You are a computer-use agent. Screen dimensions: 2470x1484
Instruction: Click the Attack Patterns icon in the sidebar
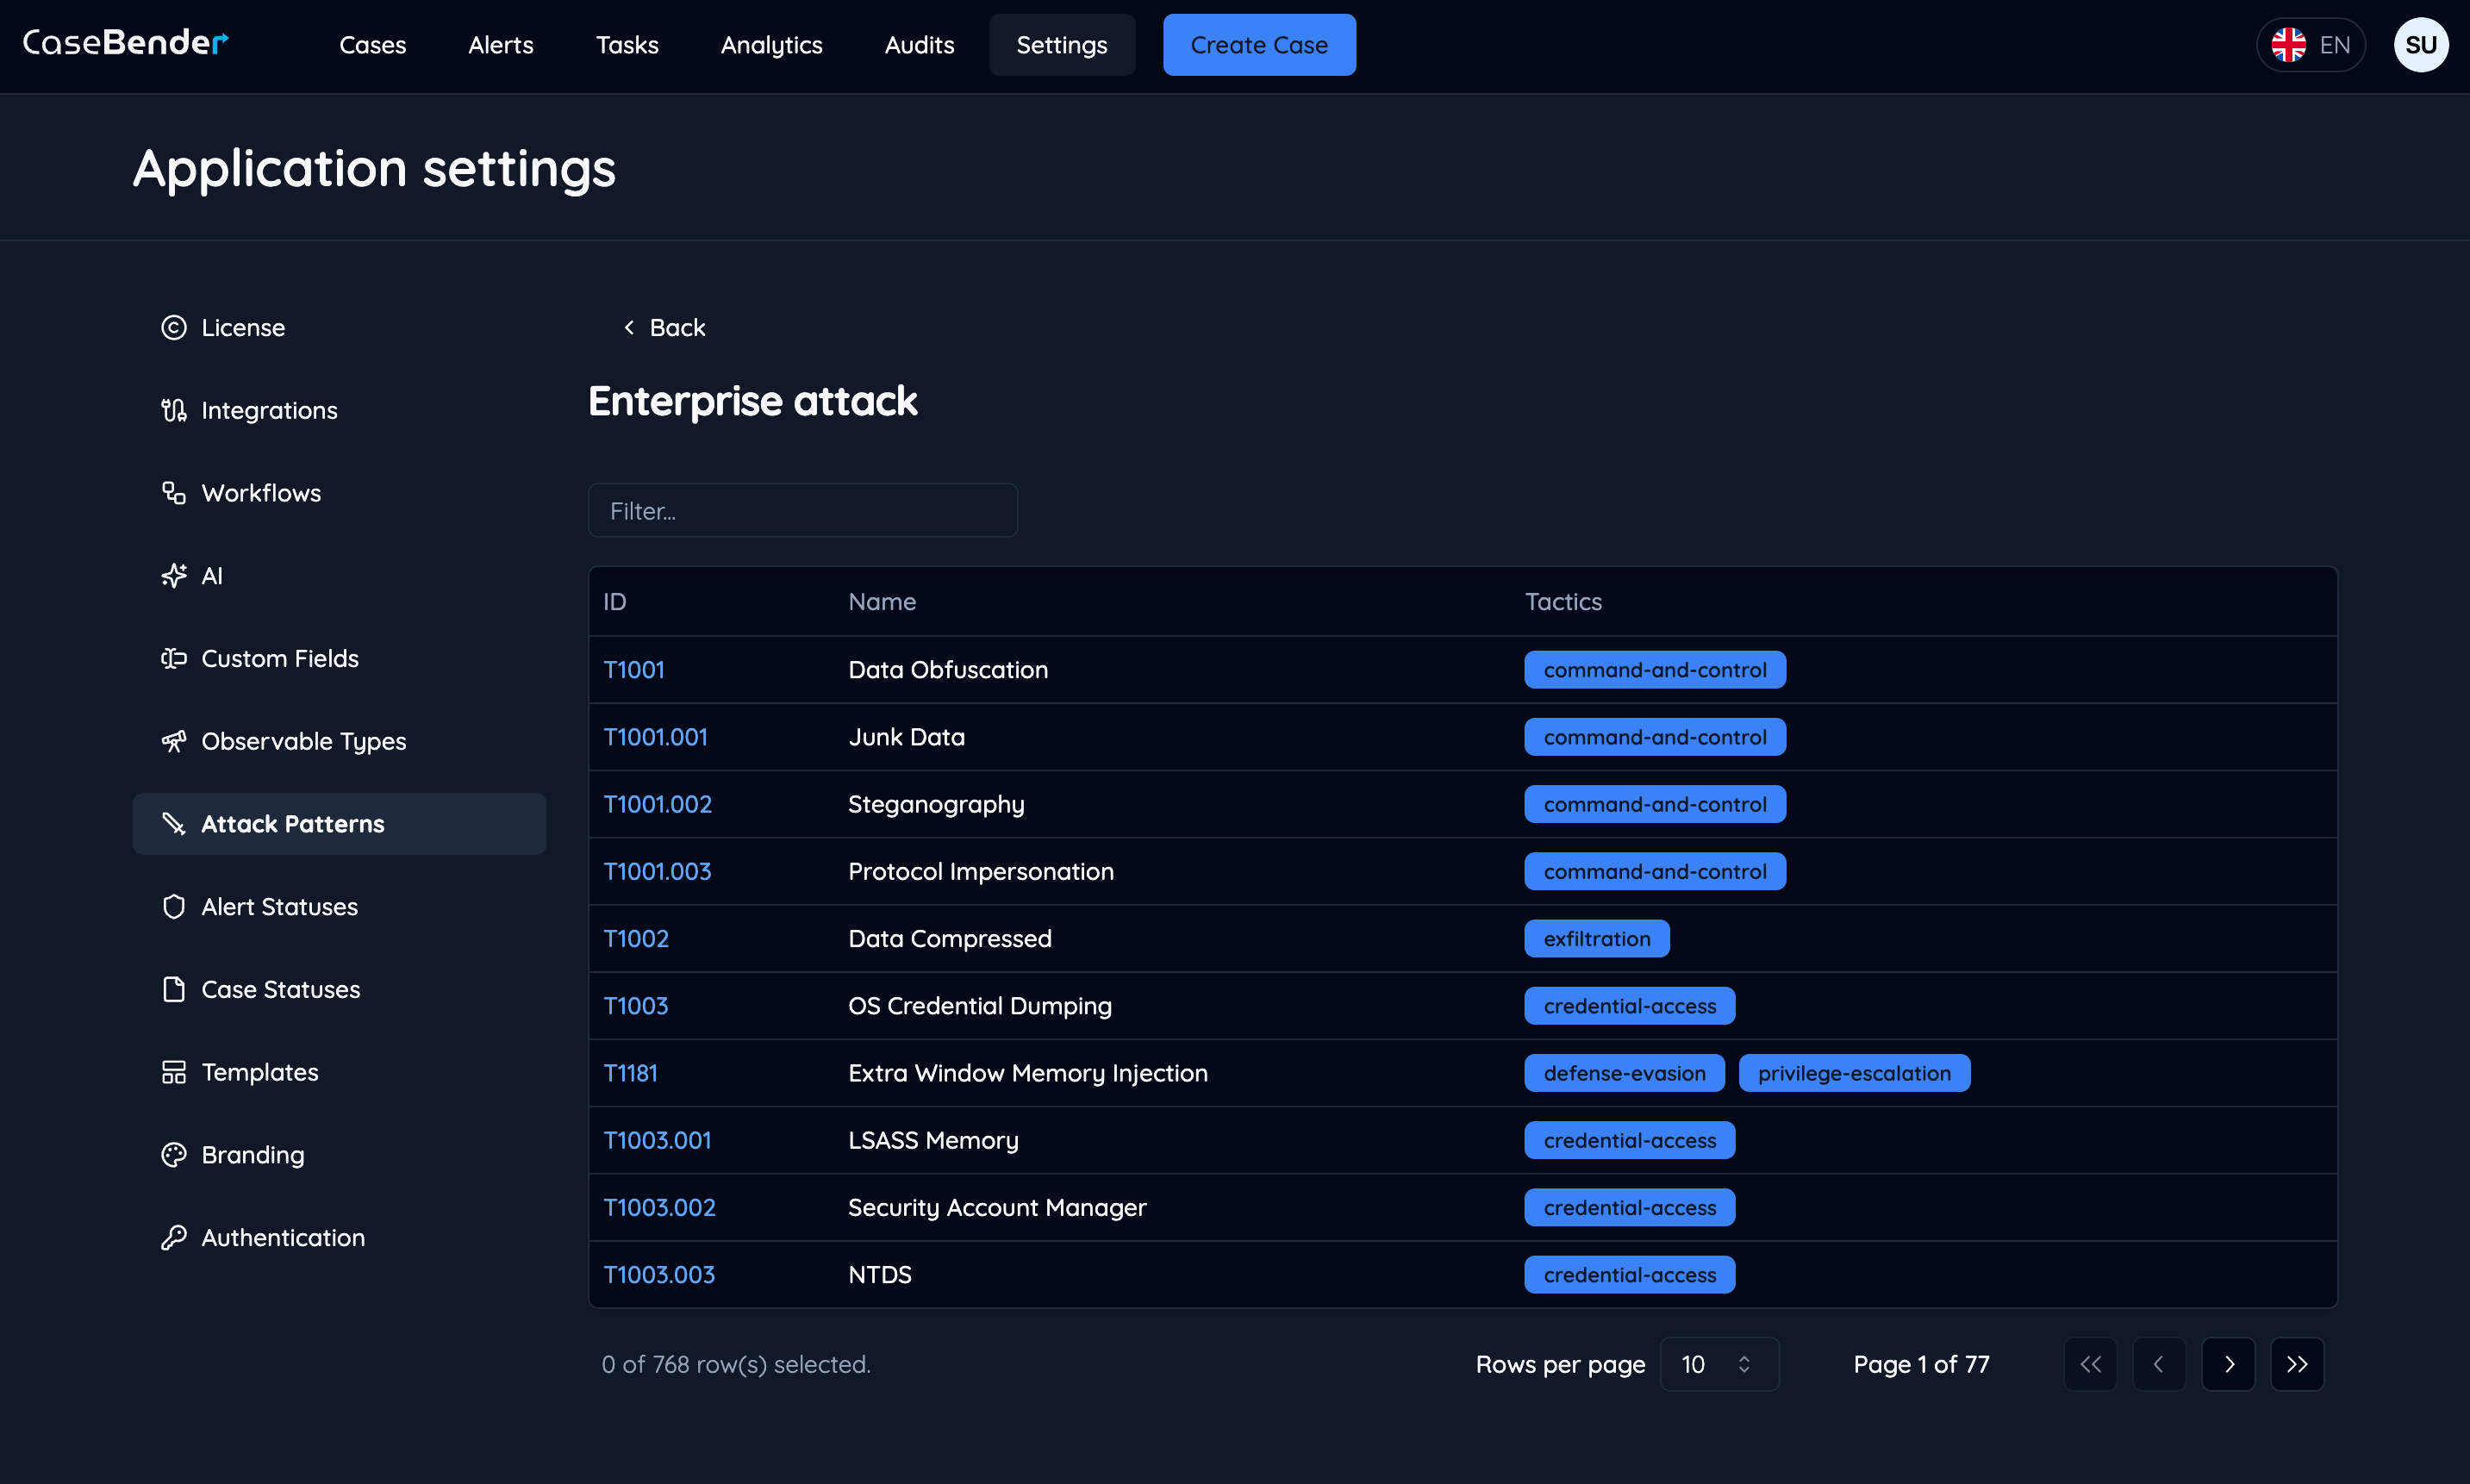pos(174,824)
